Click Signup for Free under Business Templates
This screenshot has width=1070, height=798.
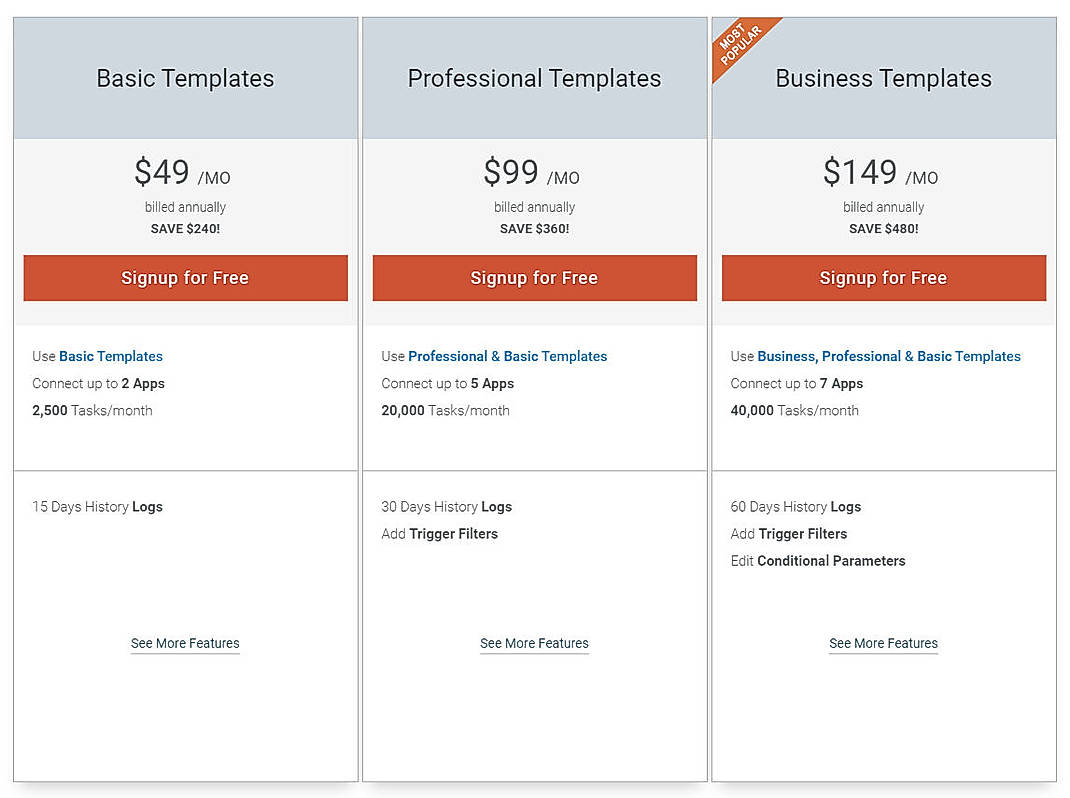coord(883,278)
